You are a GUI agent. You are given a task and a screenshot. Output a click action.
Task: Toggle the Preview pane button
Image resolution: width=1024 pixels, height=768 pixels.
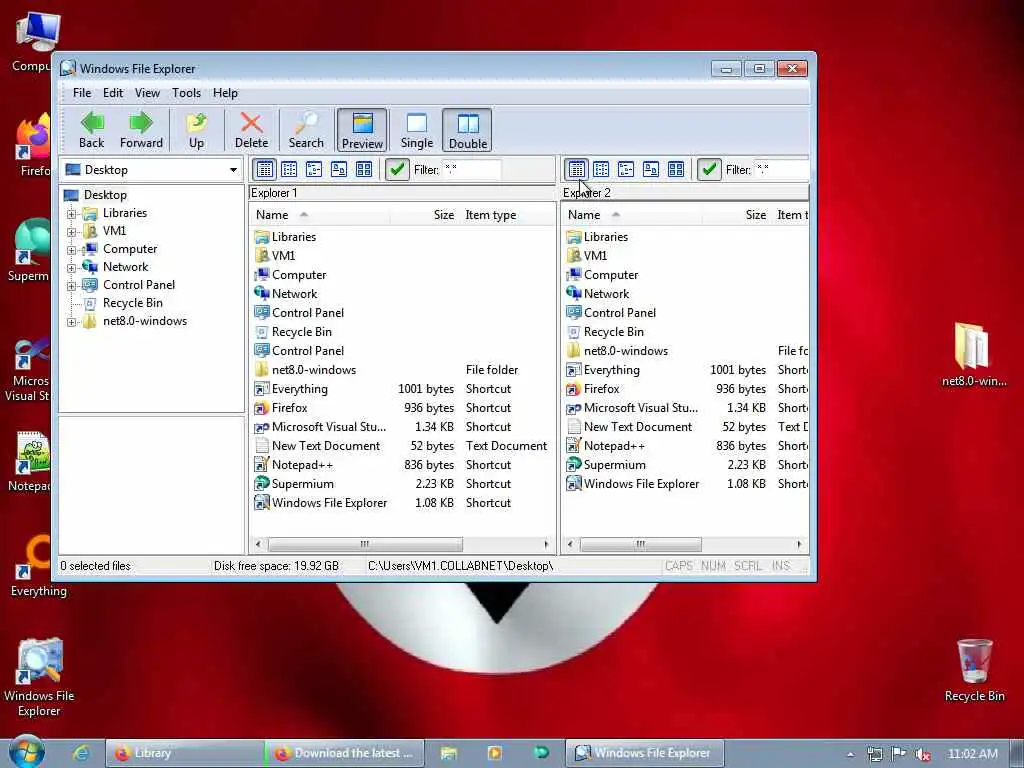(362, 130)
